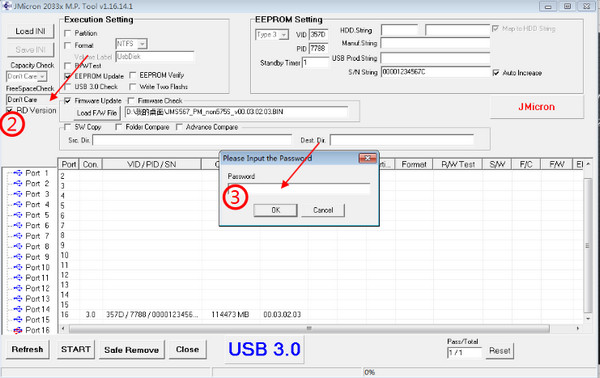600x378 pixels.
Task: Click the firmware file path field
Action: pyautogui.click(x=236, y=112)
